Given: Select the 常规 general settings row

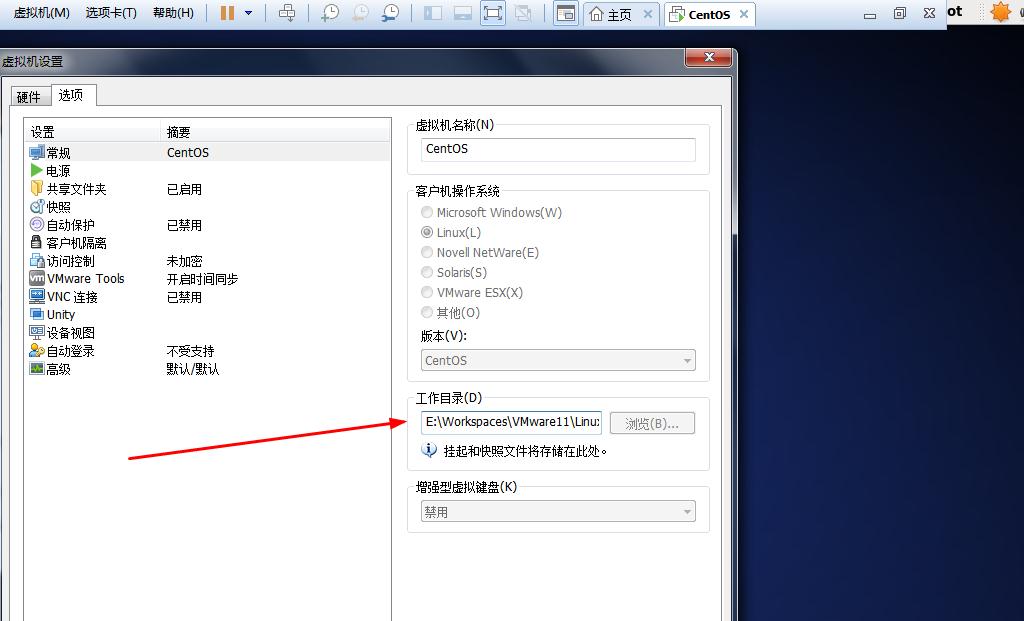Looking at the screenshot, I should pos(208,152).
